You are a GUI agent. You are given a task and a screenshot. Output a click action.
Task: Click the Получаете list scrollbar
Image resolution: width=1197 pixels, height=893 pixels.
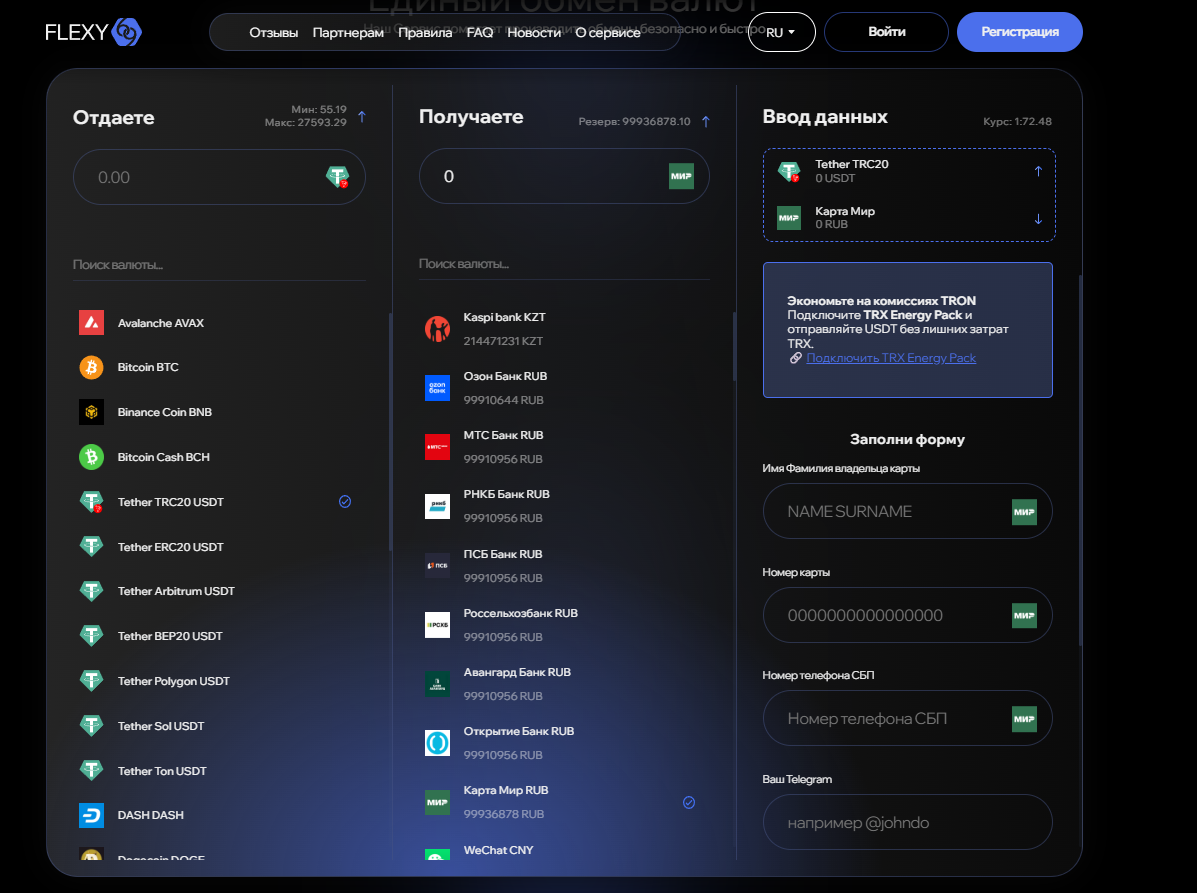point(734,346)
